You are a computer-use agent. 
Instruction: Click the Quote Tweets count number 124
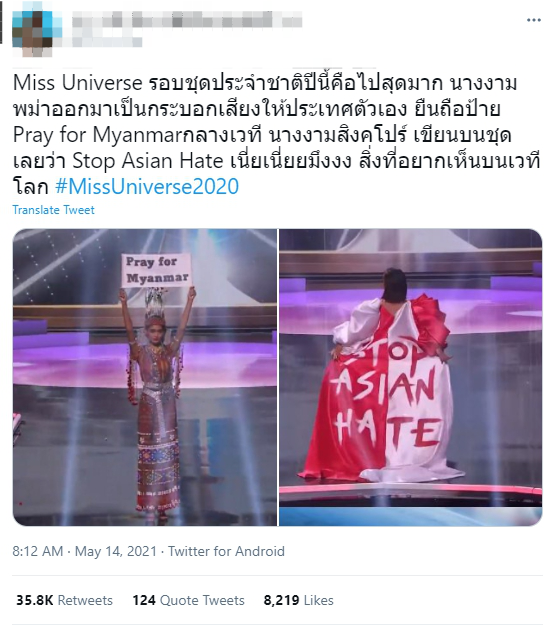[144, 600]
